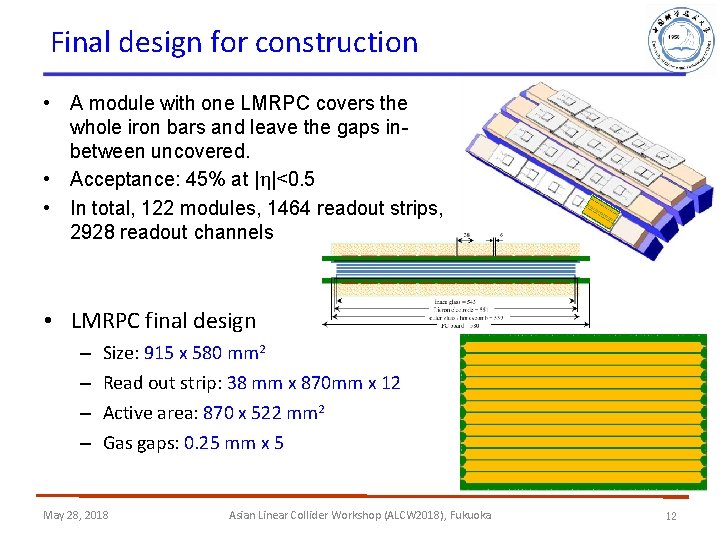720x540 pixels.
Task: Select 'Read out strip: 38 mm x 870mm x 12'
Action: pyautogui.click(x=252, y=383)
